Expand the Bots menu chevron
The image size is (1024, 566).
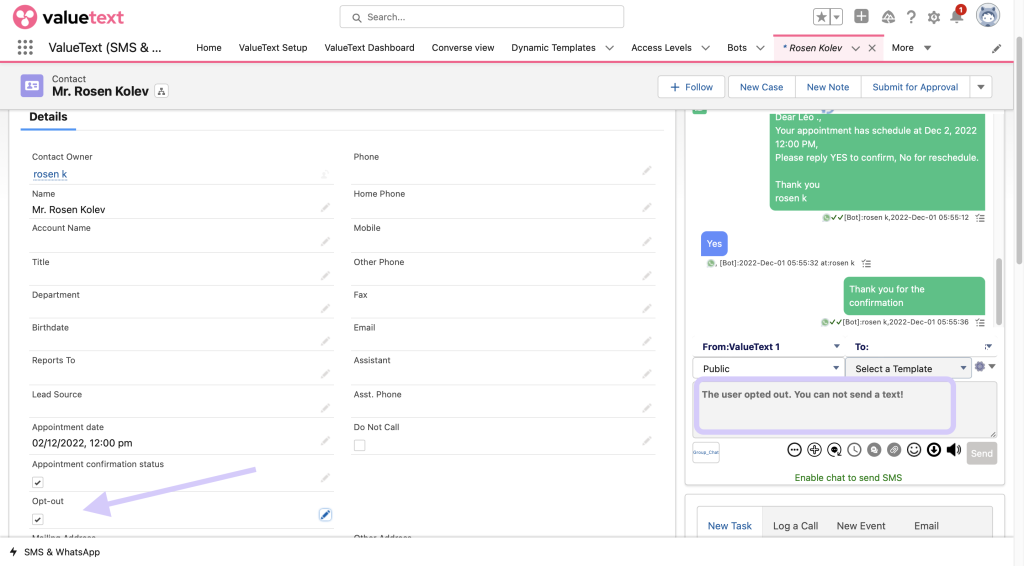(x=760, y=48)
